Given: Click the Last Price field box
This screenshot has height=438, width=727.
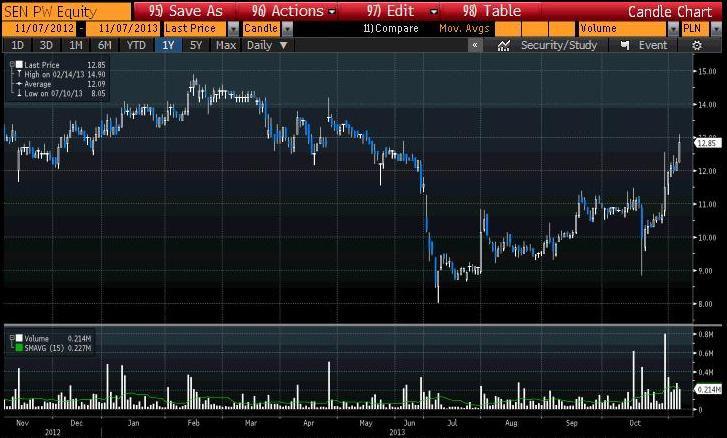Looking at the screenshot, I should [x=195, y=29].
